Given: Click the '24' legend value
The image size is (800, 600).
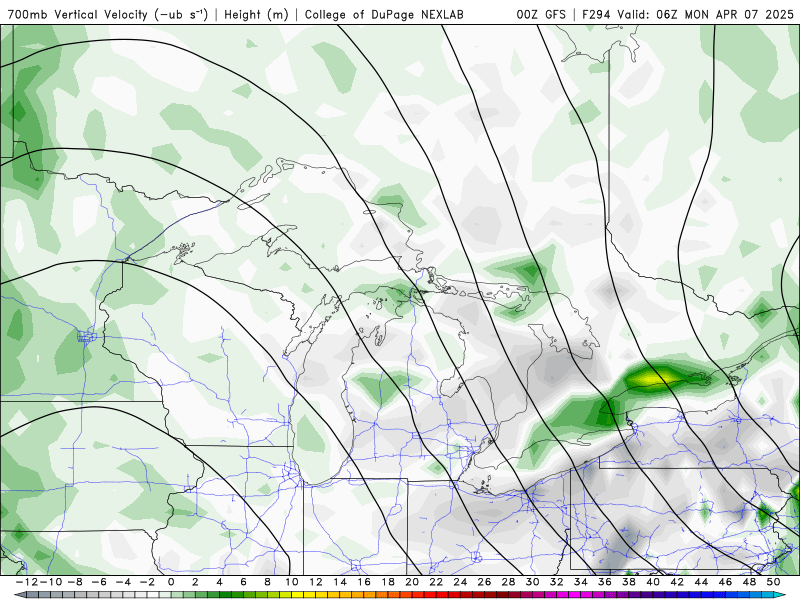Looking at the screenshot, I should tap(460, 582).
